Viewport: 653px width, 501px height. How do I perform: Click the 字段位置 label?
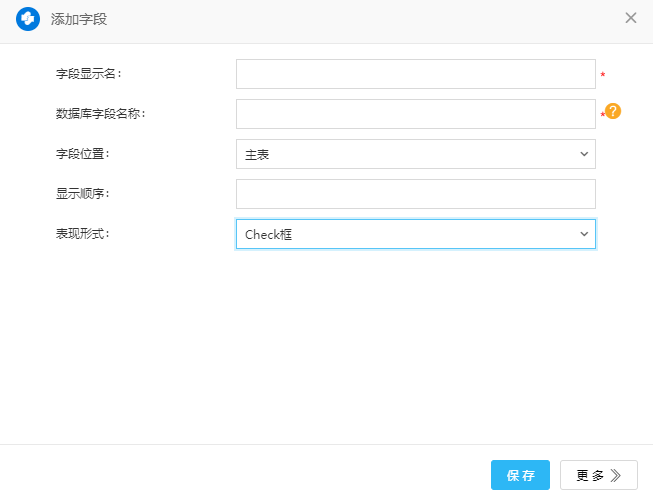82,154
